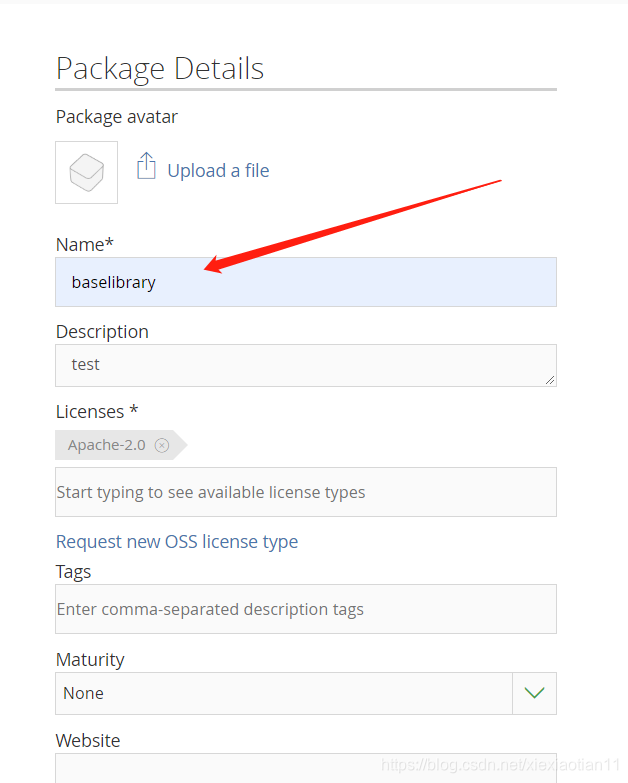Open Request new OSS license type link
The width and height of the screenshot is (628, 783).
[x=177, y=542]
